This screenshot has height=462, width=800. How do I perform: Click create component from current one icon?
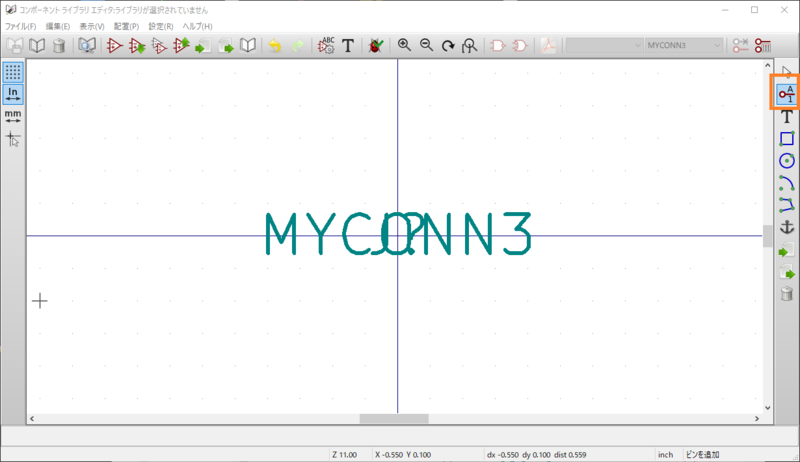[x=159, y=46]
